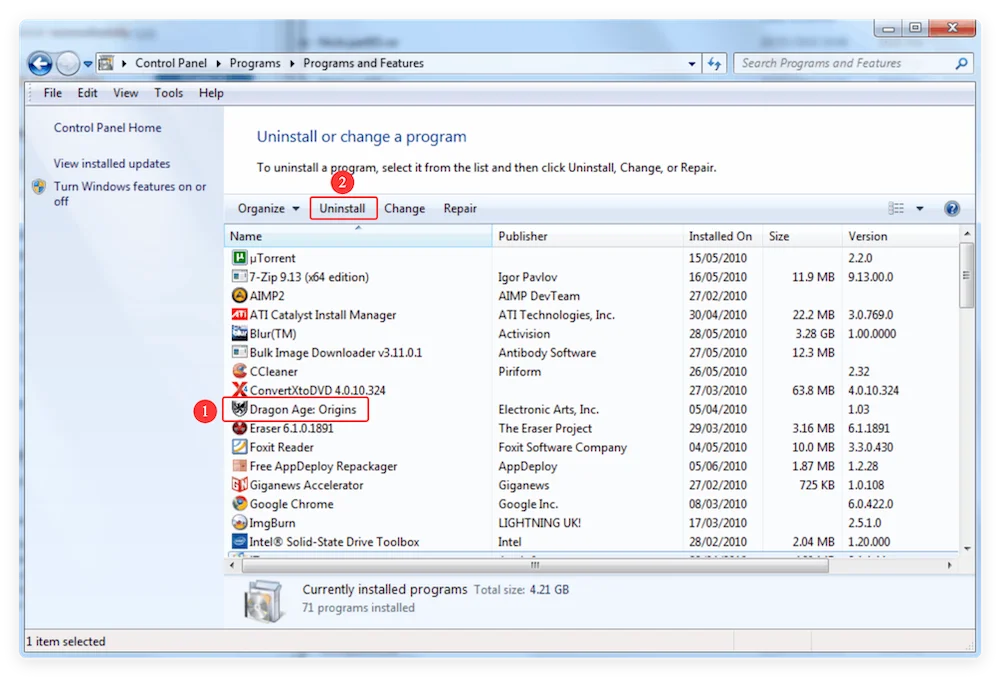Click the horizontal scroll right arrow

[950, 565]
